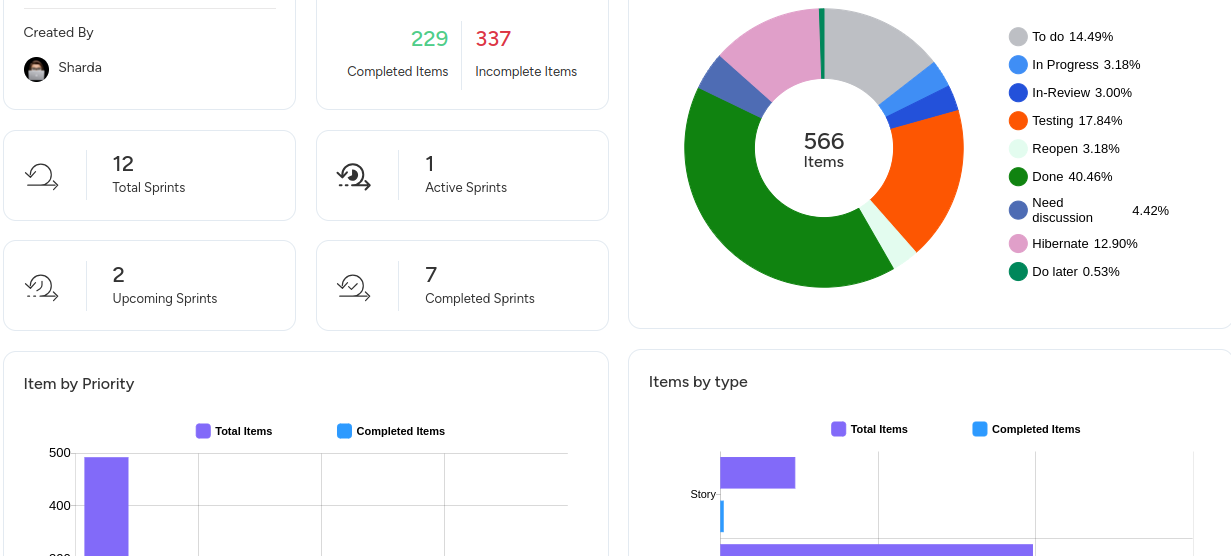Click the 229 Completed Items count
Screen dimensions: 1231x556
pyautogui.click(x=429, y=39)
